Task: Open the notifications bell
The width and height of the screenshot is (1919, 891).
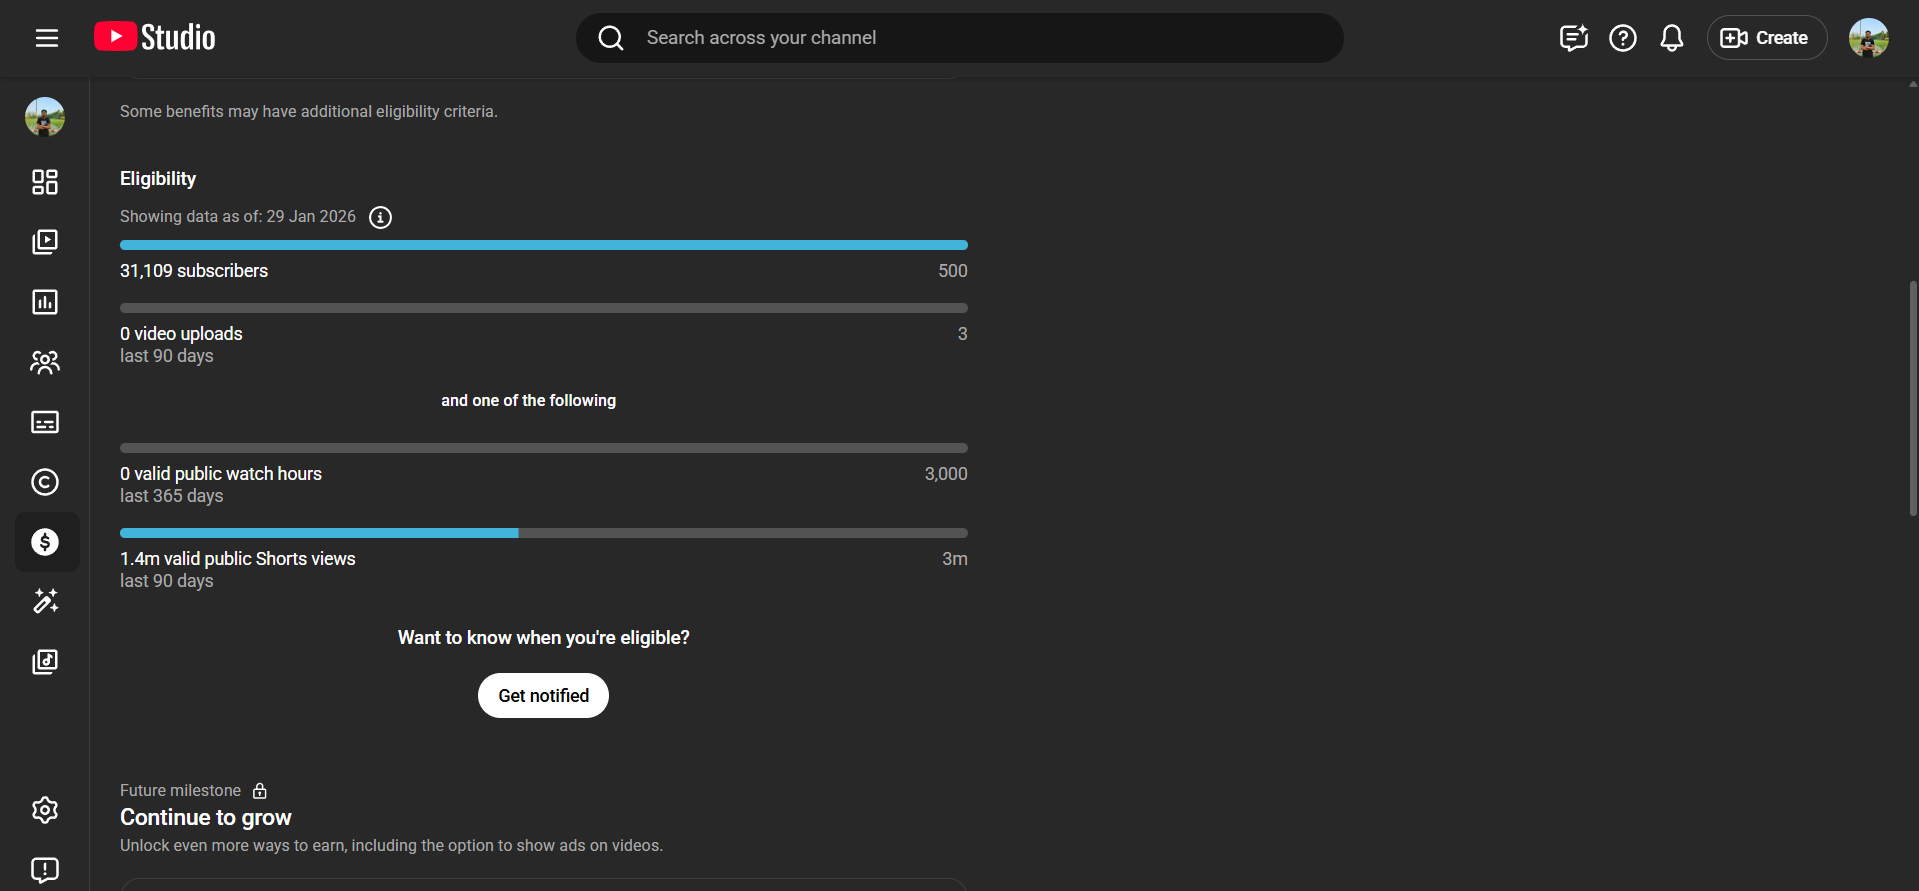Action: (x=1671, y=38)
